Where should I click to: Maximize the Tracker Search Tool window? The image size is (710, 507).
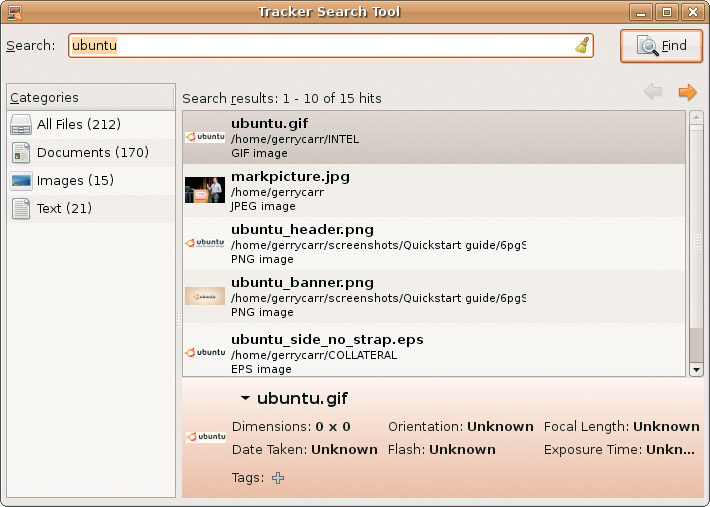pyautogui.click(x=667, y=12)
